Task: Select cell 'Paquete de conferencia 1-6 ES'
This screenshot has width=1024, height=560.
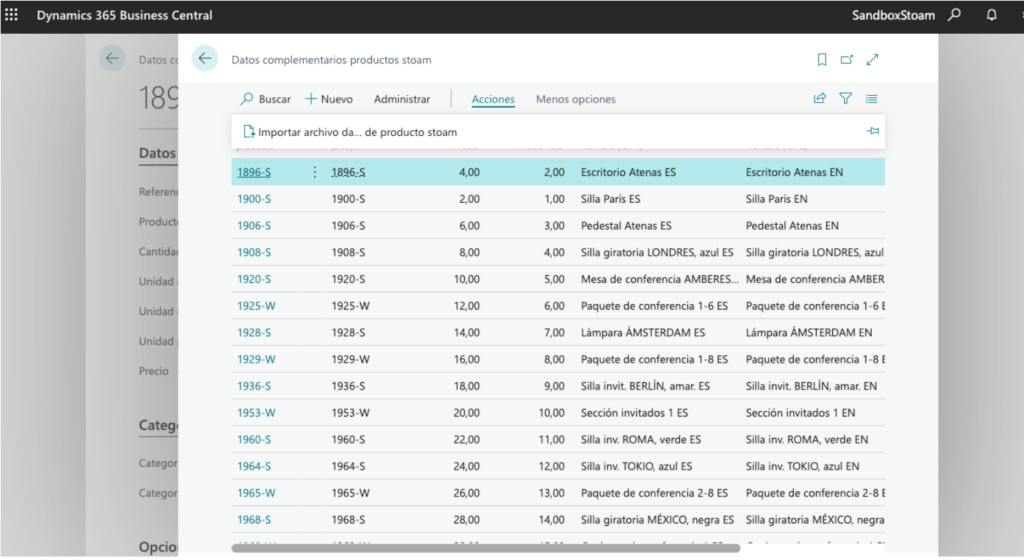Action: click(x=654, y=306)
